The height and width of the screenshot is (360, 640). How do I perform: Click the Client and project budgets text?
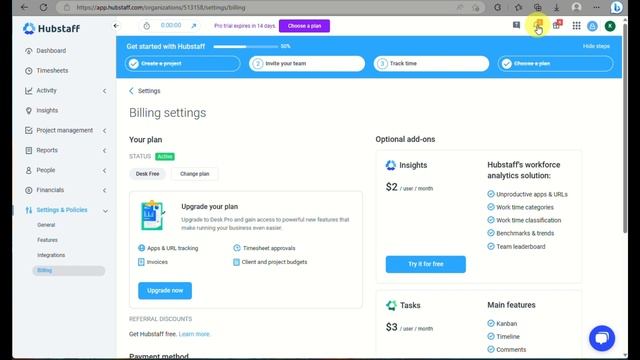(274, 262)
